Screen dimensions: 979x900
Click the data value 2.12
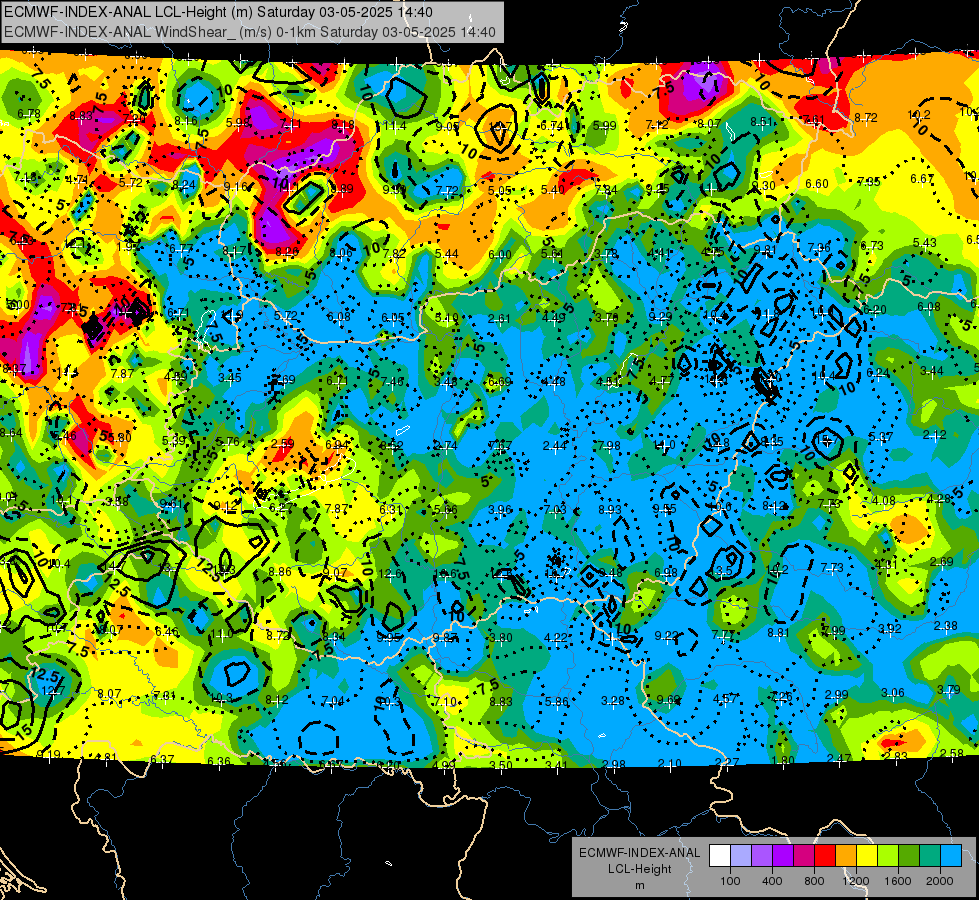(x=935, y=435)
